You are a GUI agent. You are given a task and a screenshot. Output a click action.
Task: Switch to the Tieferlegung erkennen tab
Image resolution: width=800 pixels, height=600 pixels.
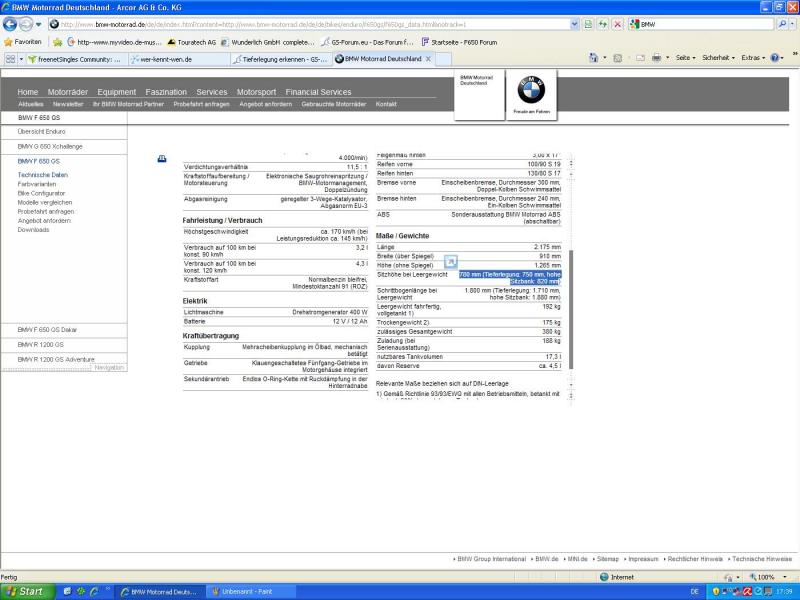tap(281, 59)
